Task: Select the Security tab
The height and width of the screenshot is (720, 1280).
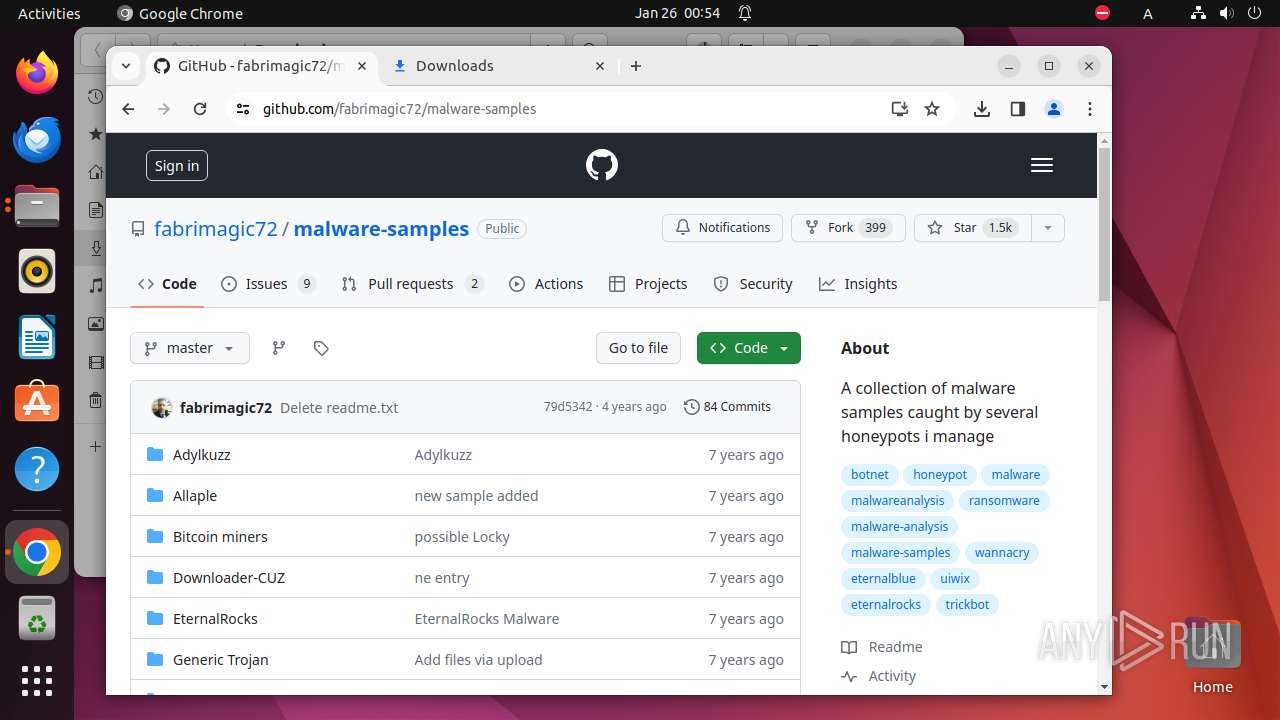Action: point(753,284)
